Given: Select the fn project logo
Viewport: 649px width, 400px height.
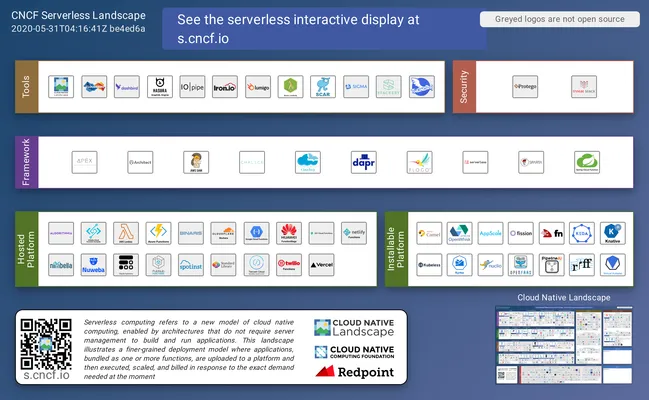Looking at the screenshot, I should [x=552, y=233].
